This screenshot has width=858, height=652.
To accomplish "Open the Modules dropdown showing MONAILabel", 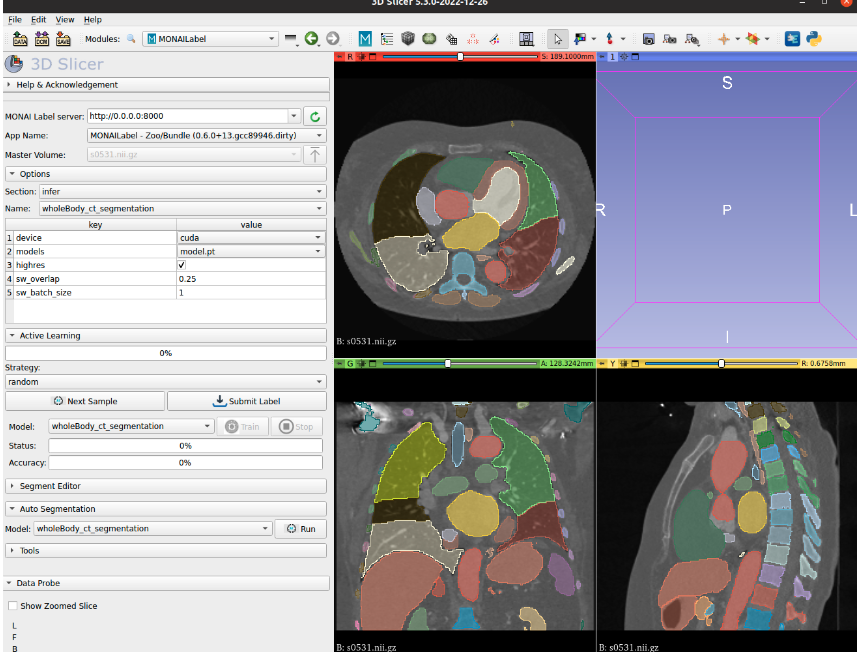I will point(211,39).
